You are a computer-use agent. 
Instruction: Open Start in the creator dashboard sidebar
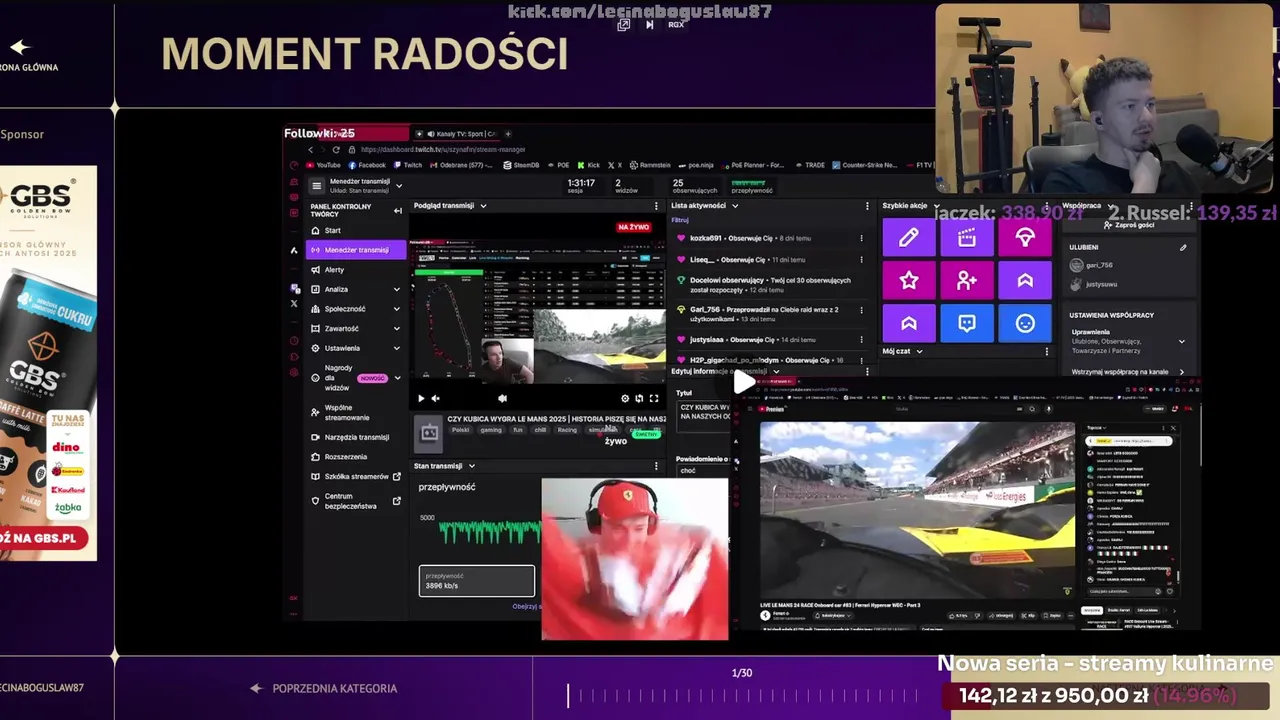click(x=355, y=230)
